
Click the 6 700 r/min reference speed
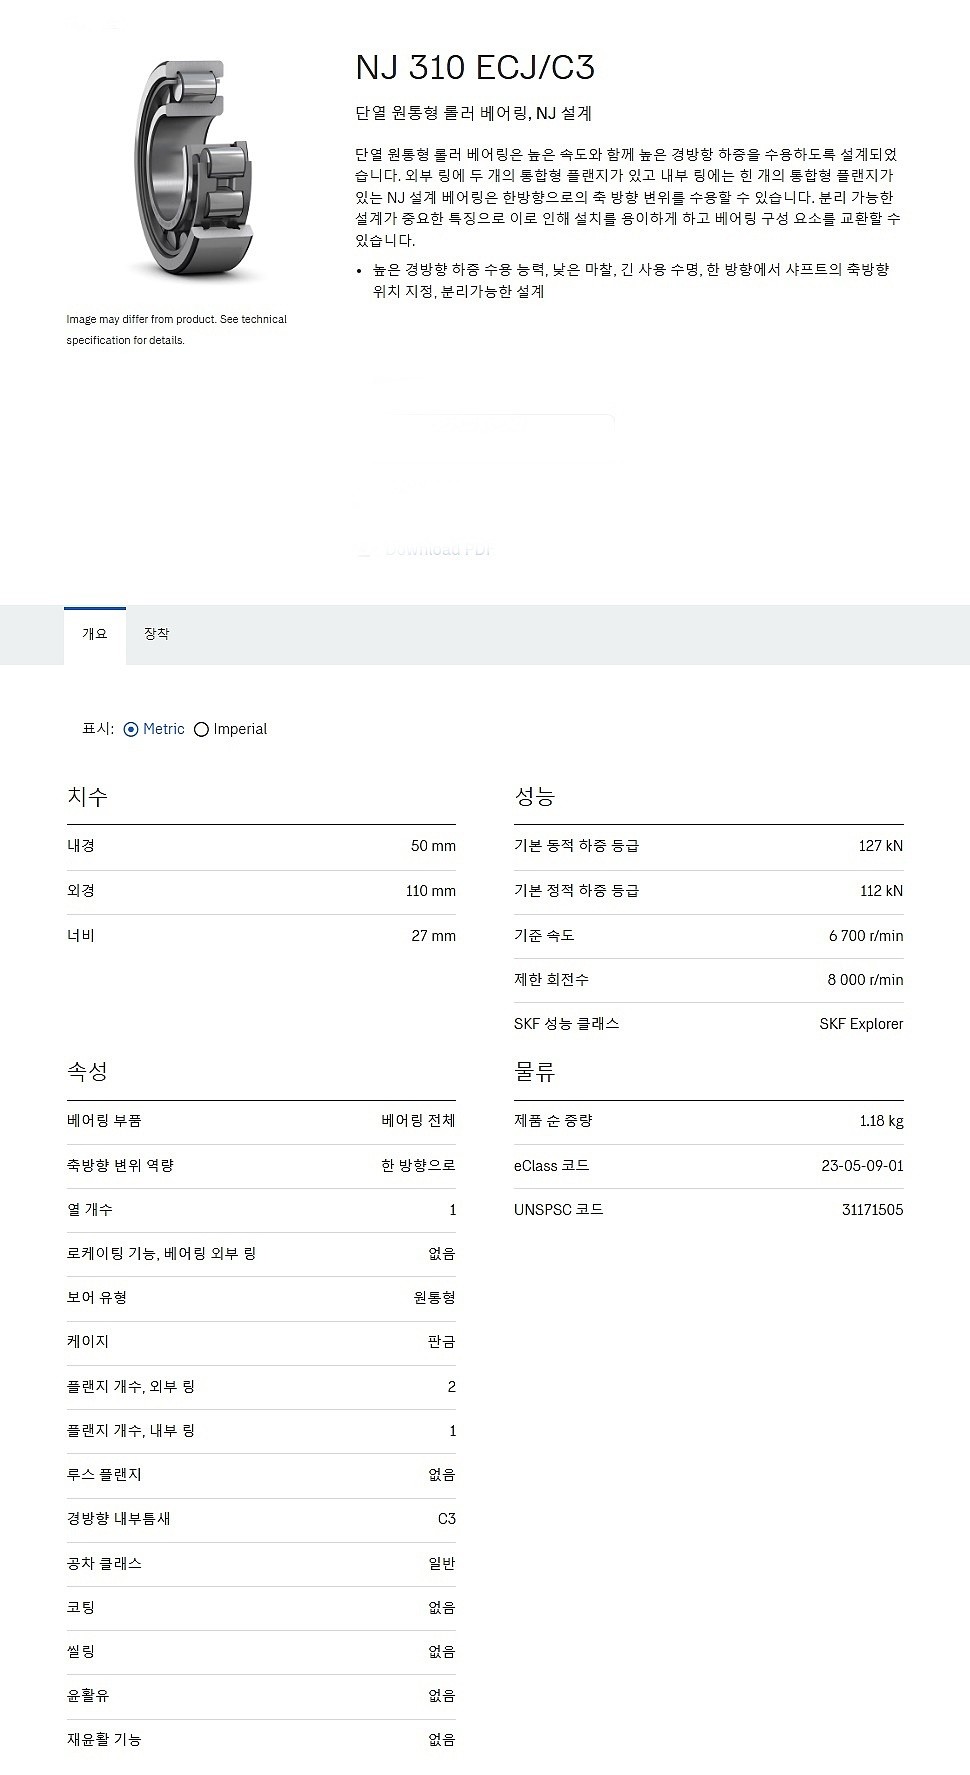pos(866,936)
